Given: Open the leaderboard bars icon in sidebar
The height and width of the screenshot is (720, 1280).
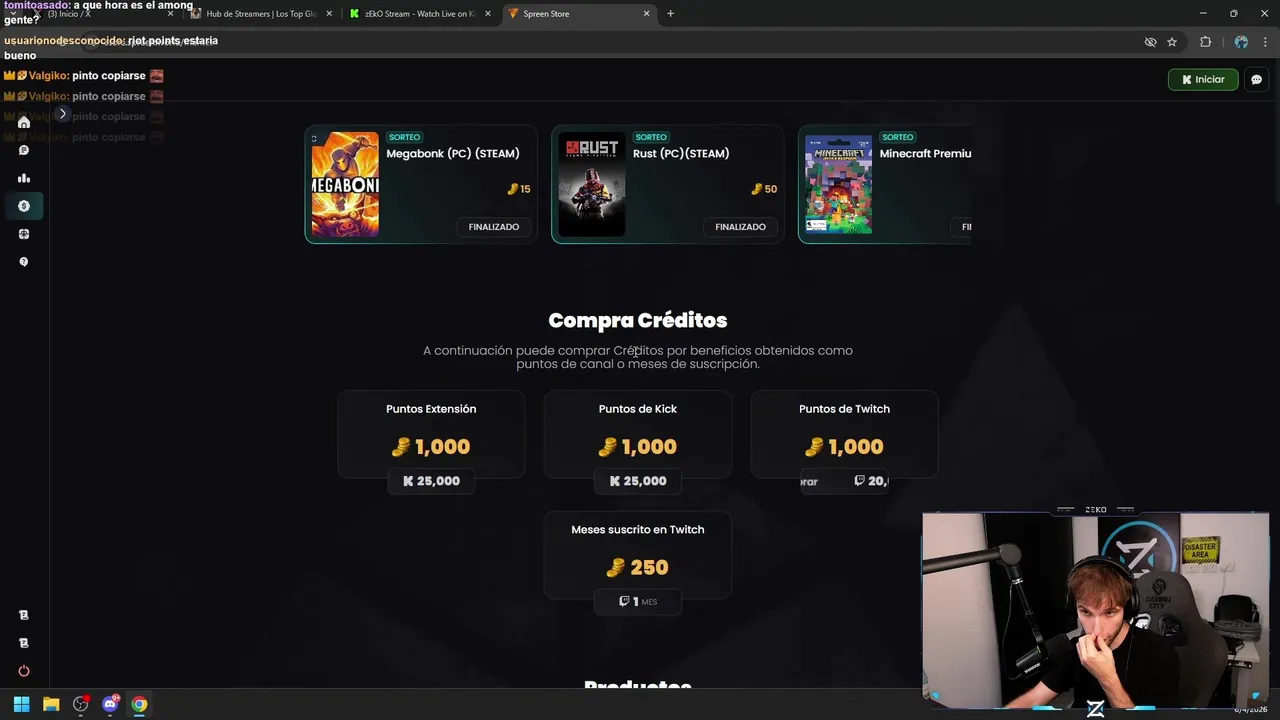Looking at the screenshot, I should pyautogui.click(x=24, y=178).
